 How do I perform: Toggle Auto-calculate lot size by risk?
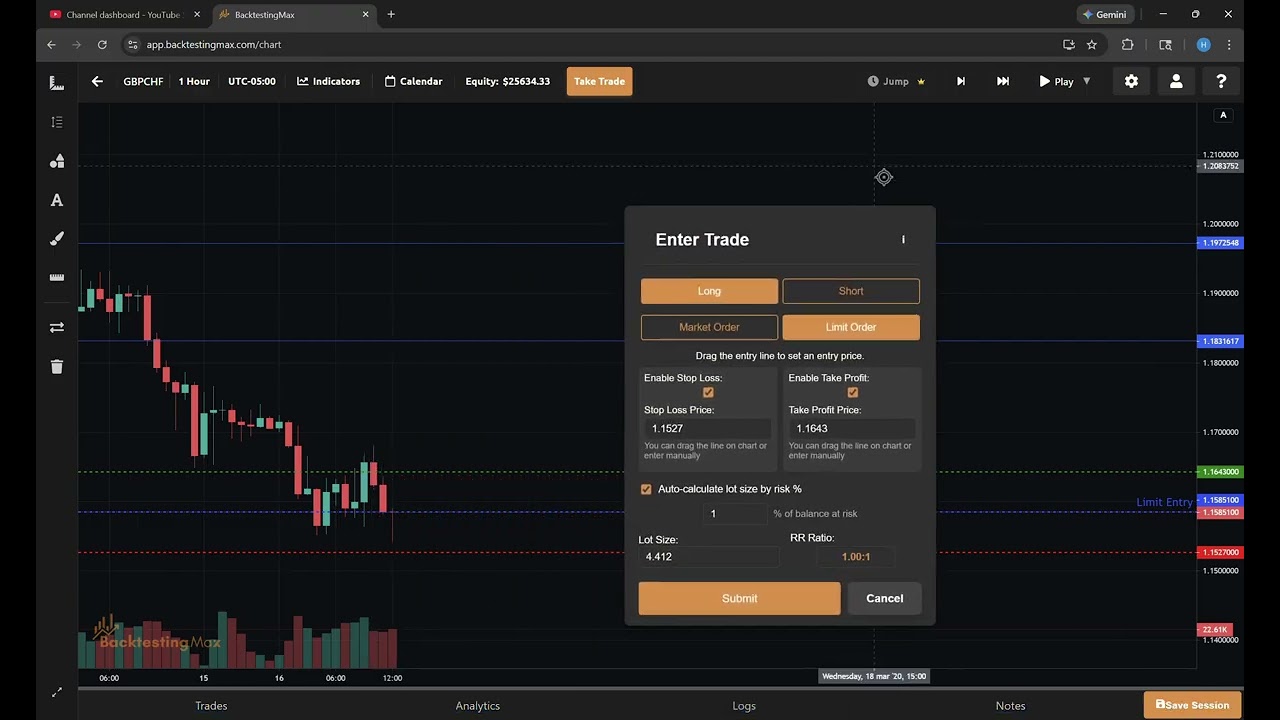tap(646, 489)
